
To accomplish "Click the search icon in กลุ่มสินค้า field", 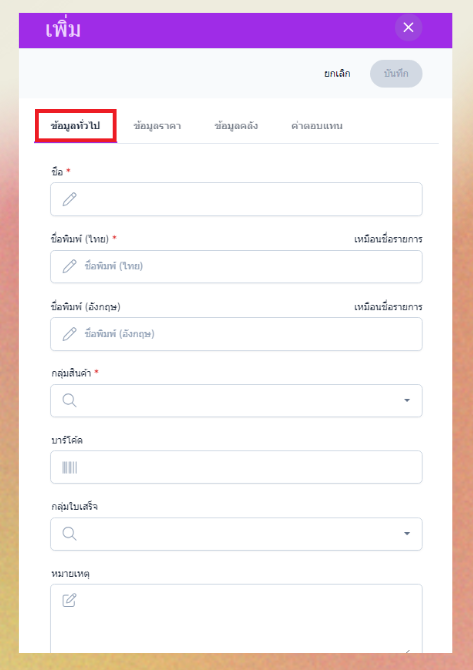I will point(69,400).
